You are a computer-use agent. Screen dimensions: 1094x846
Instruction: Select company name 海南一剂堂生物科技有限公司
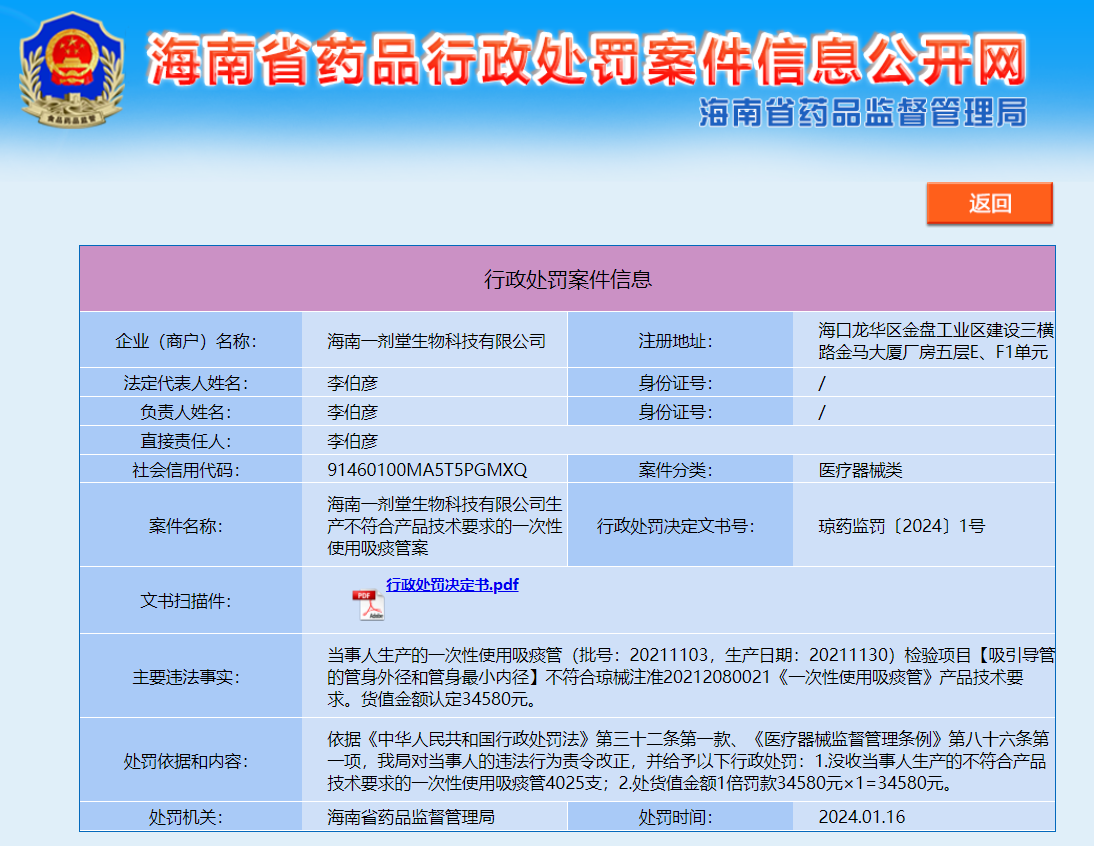(x=436, y=341)
